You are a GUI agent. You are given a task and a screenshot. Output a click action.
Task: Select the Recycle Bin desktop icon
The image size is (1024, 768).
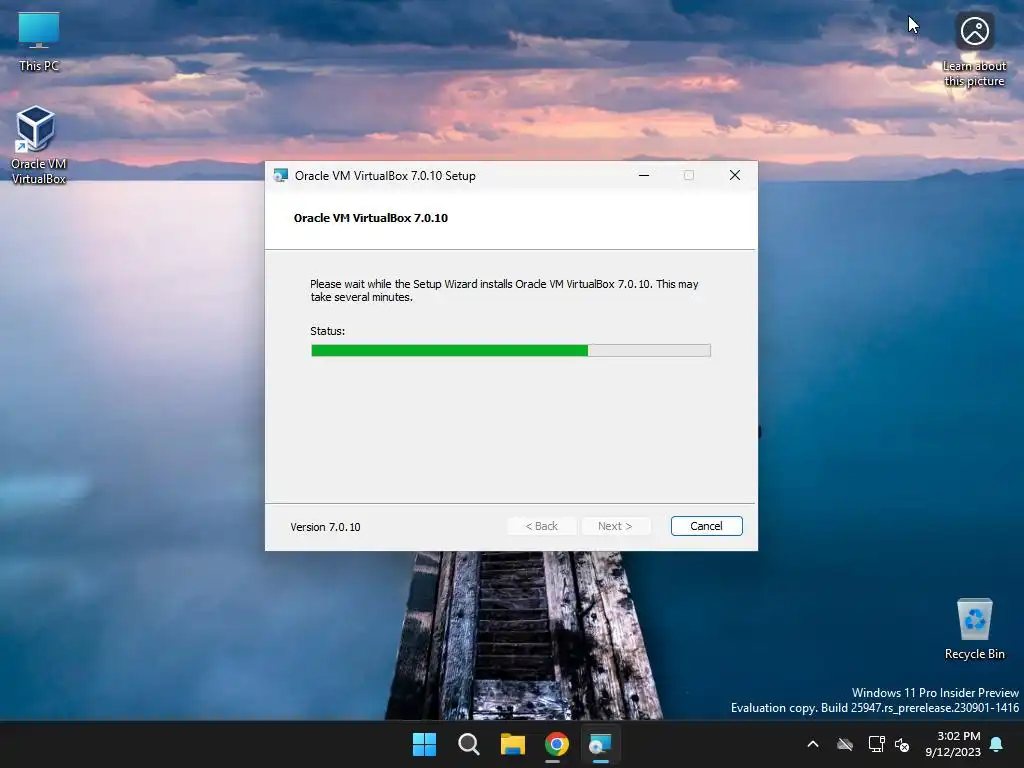(x=974, y=629)
